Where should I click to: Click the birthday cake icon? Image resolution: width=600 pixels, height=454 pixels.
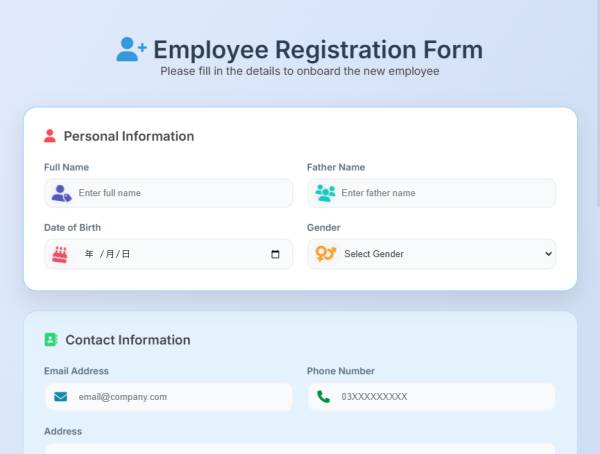(x=60, y=254)
